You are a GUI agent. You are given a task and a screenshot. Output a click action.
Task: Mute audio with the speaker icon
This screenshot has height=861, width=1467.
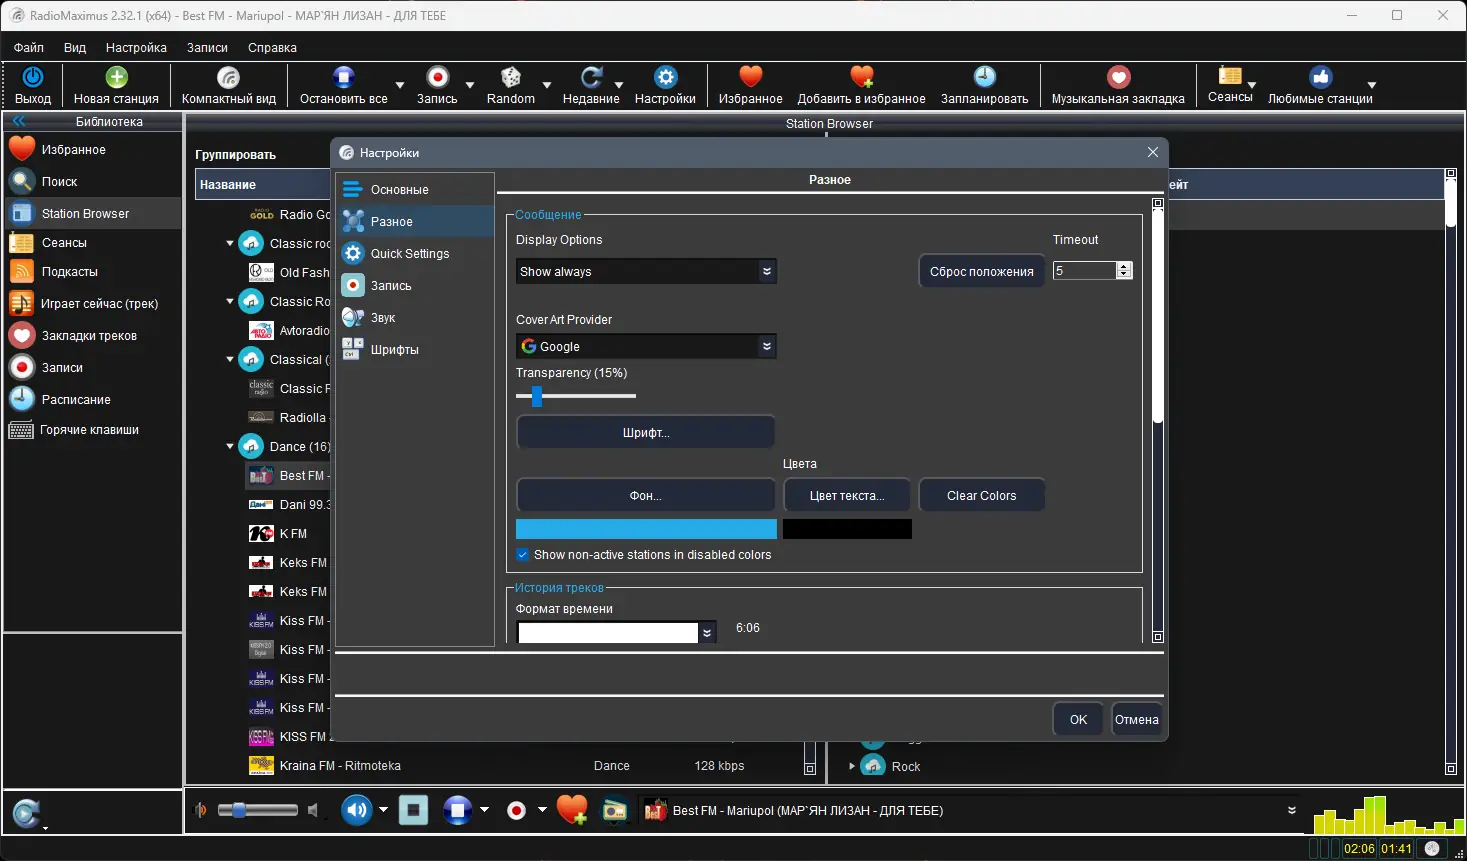point(356,810)
